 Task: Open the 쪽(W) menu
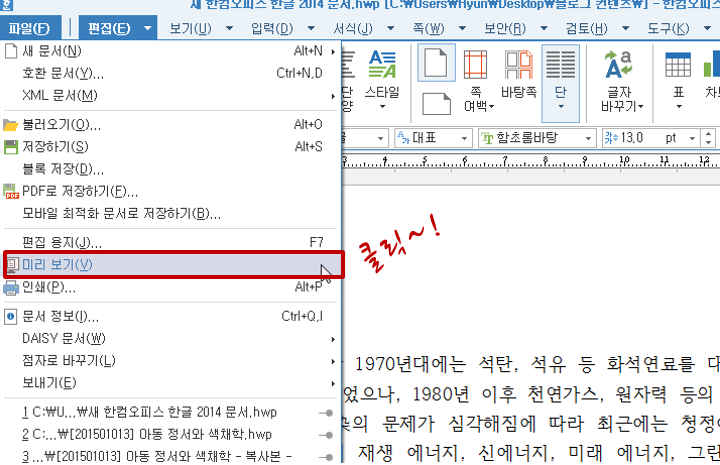[428, 28]
